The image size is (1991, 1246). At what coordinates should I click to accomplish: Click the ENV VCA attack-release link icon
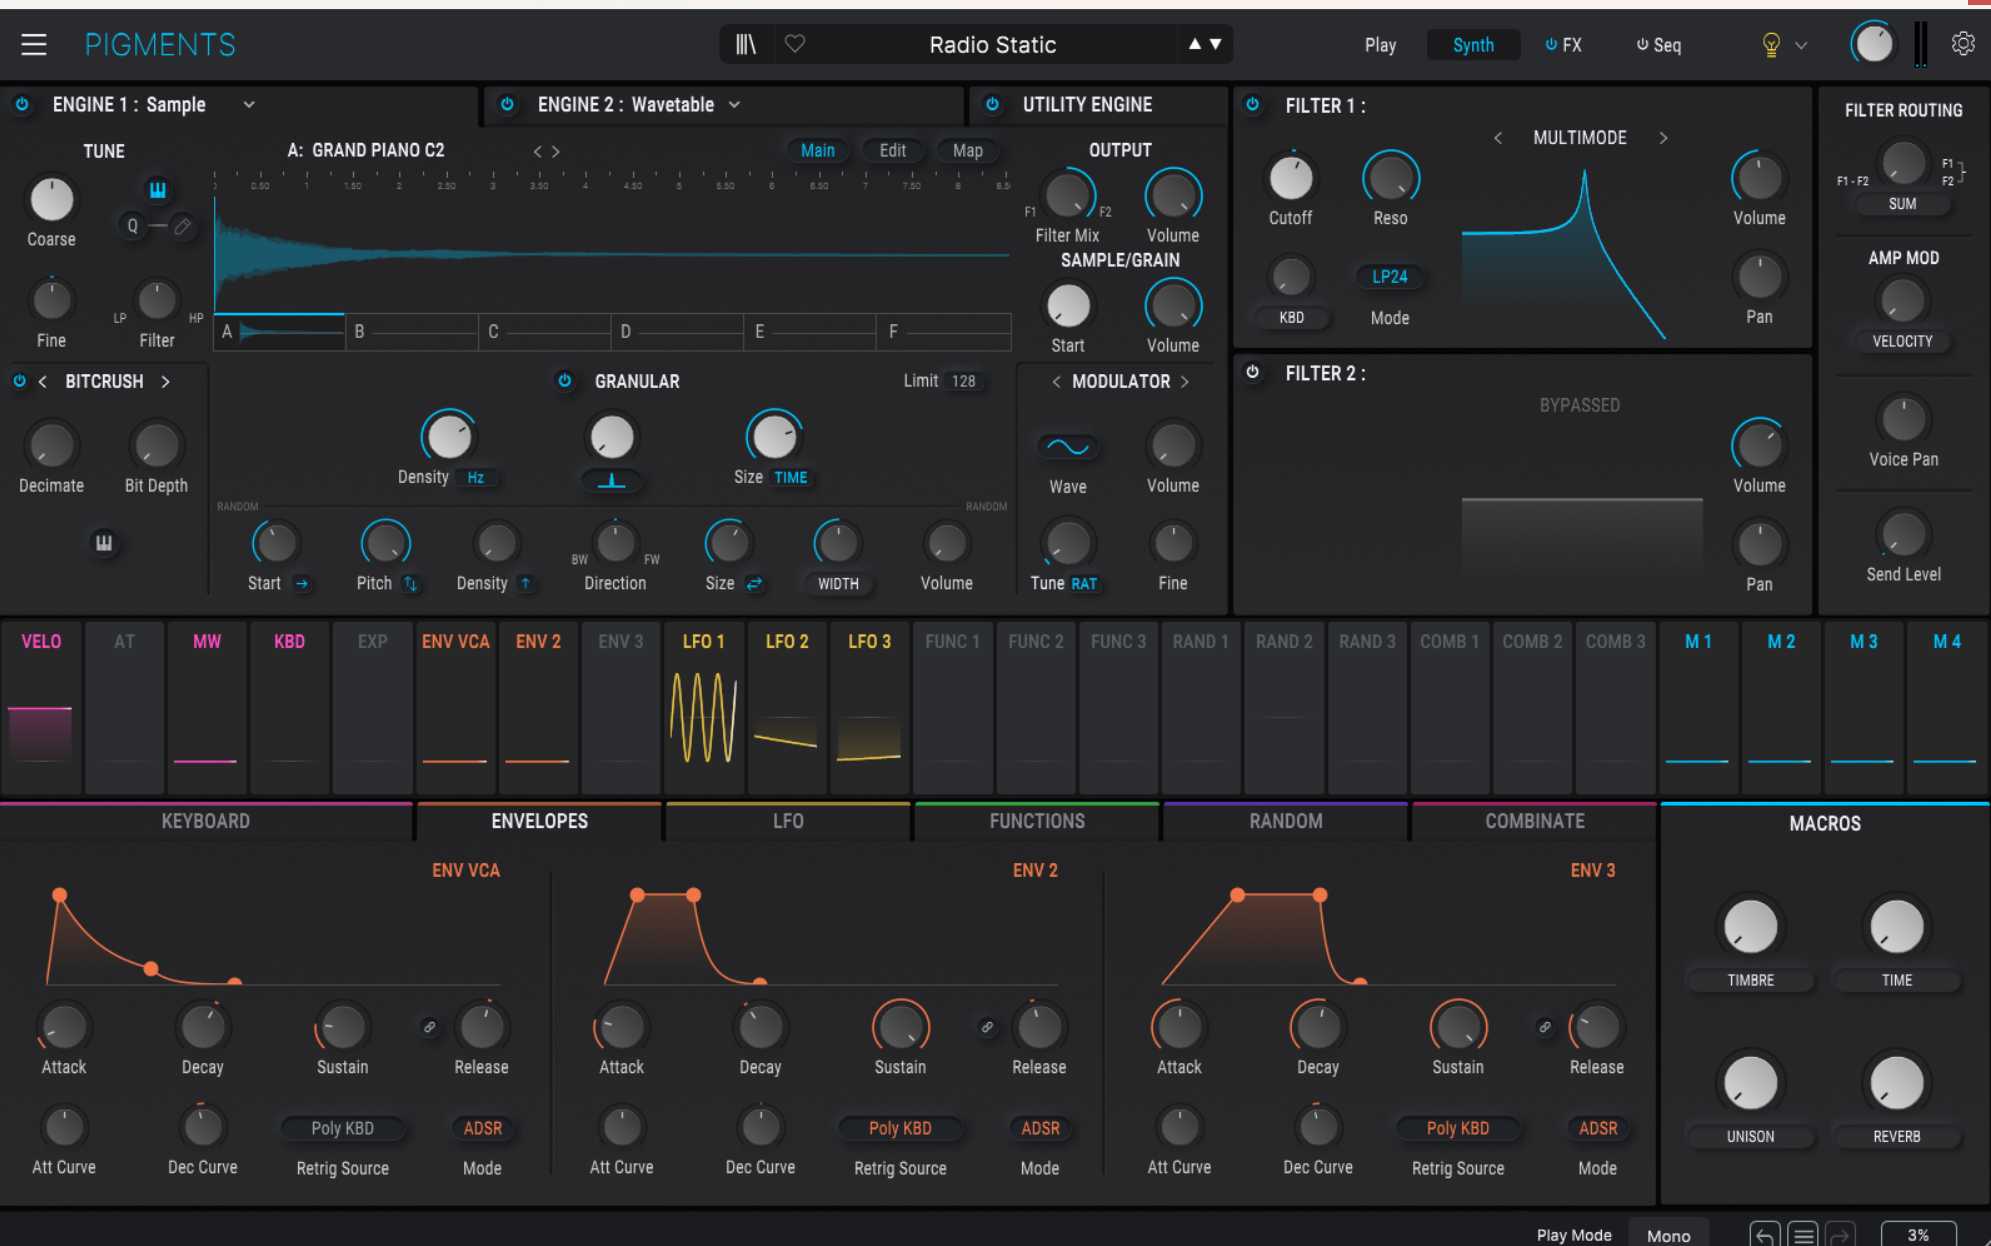(x=430, y=1027)
